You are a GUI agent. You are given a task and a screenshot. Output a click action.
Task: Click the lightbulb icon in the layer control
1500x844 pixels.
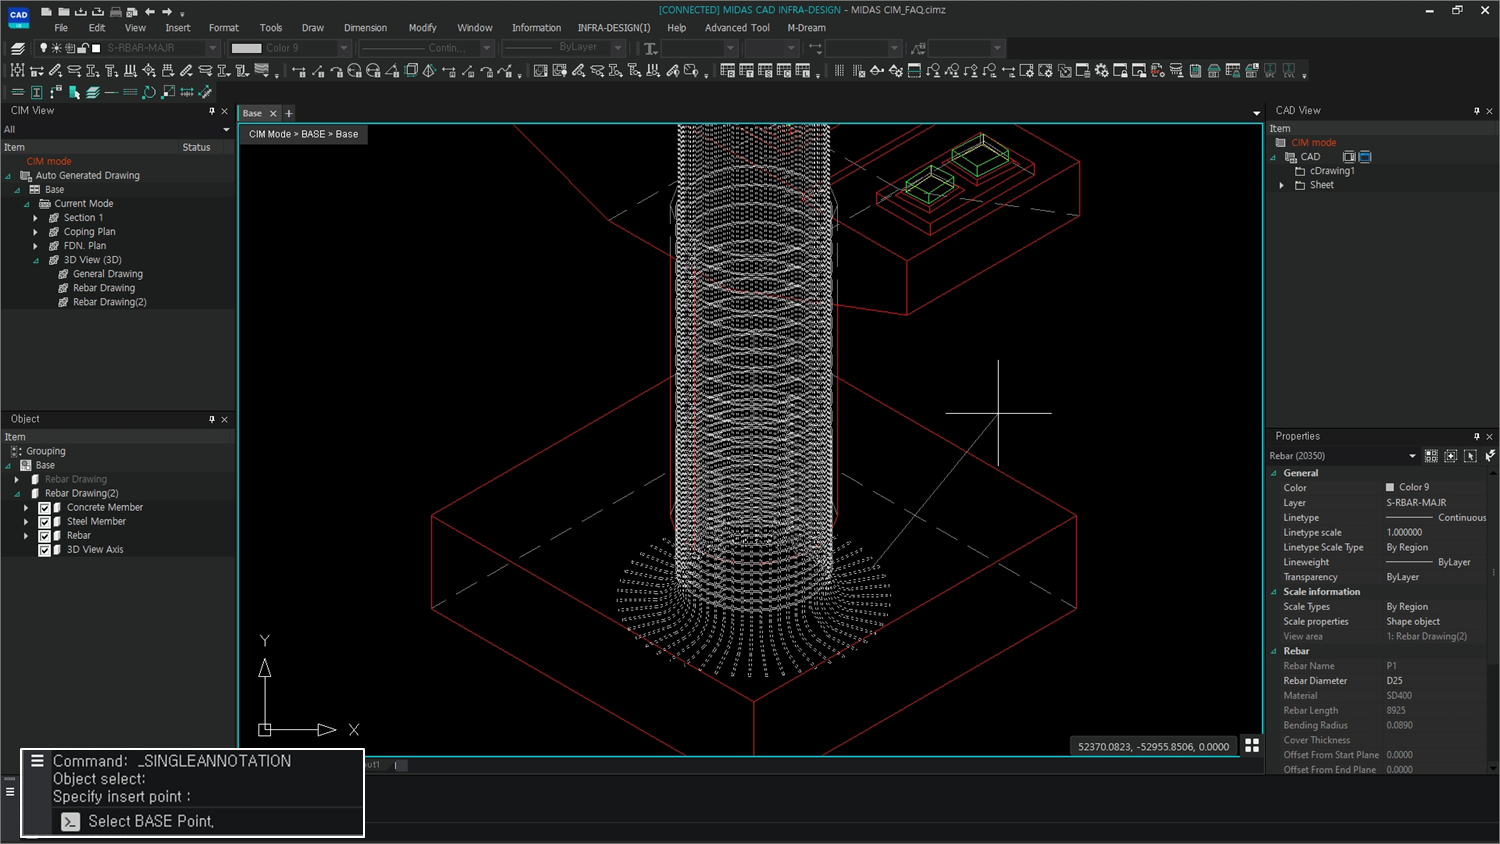point(43,48)
